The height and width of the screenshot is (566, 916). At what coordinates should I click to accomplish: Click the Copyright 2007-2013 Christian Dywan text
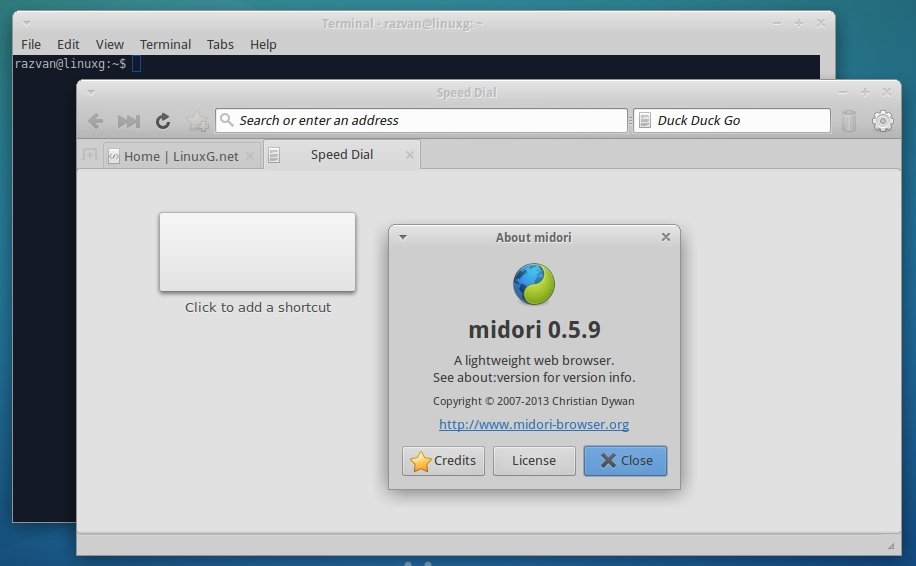[533, 401]
